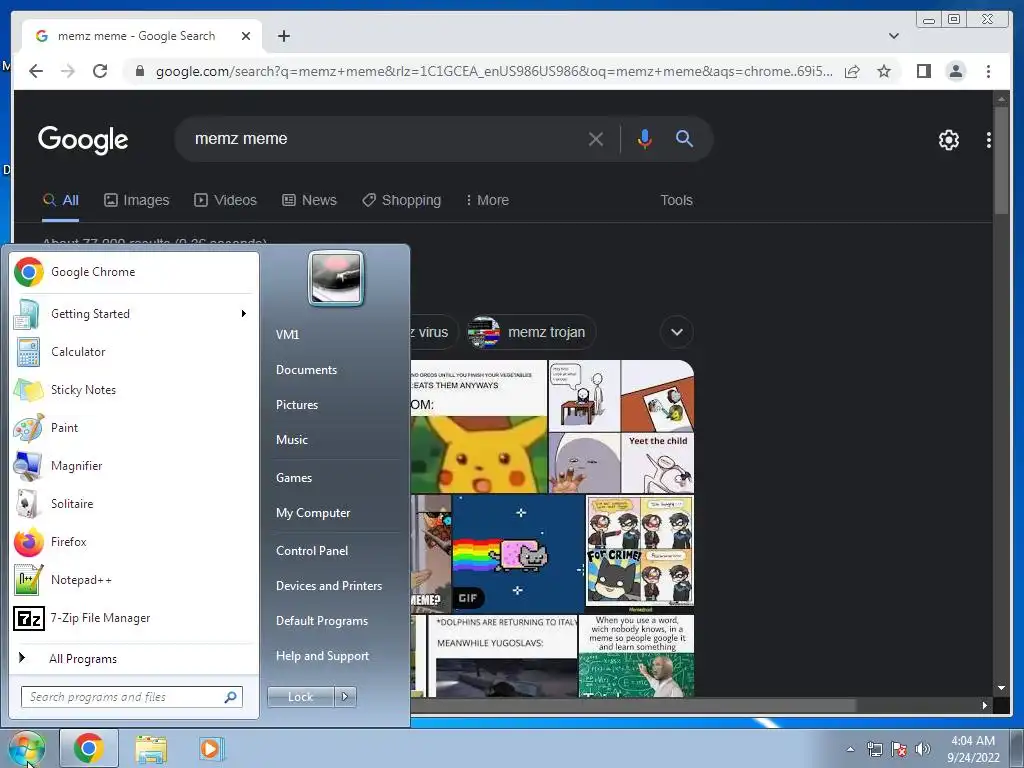Screen dimensions: 1024x768
Task: Start Solitaire from the Start menu
Action: click(x=134, y=504)
